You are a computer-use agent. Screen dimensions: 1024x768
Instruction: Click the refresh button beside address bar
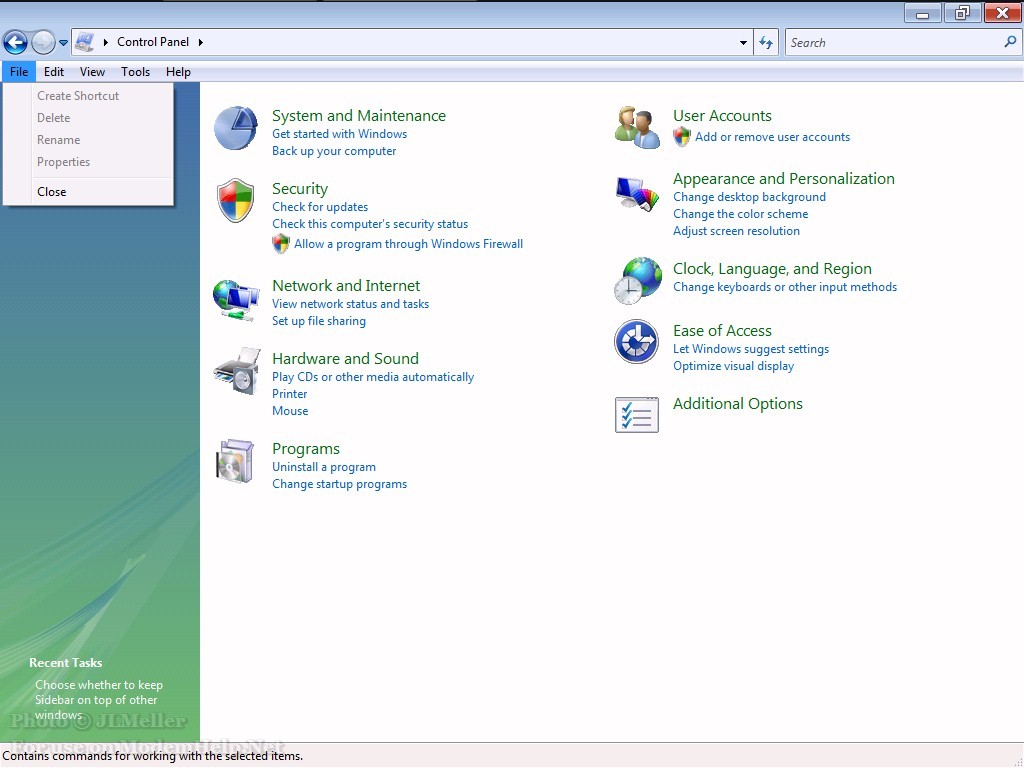pos(766,42)
